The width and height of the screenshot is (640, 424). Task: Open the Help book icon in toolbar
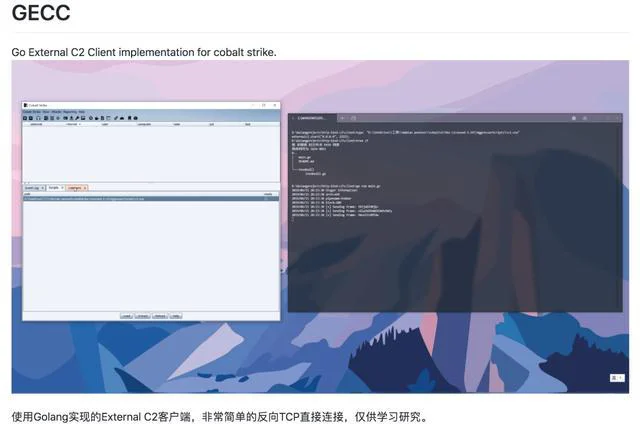(129, 118)
